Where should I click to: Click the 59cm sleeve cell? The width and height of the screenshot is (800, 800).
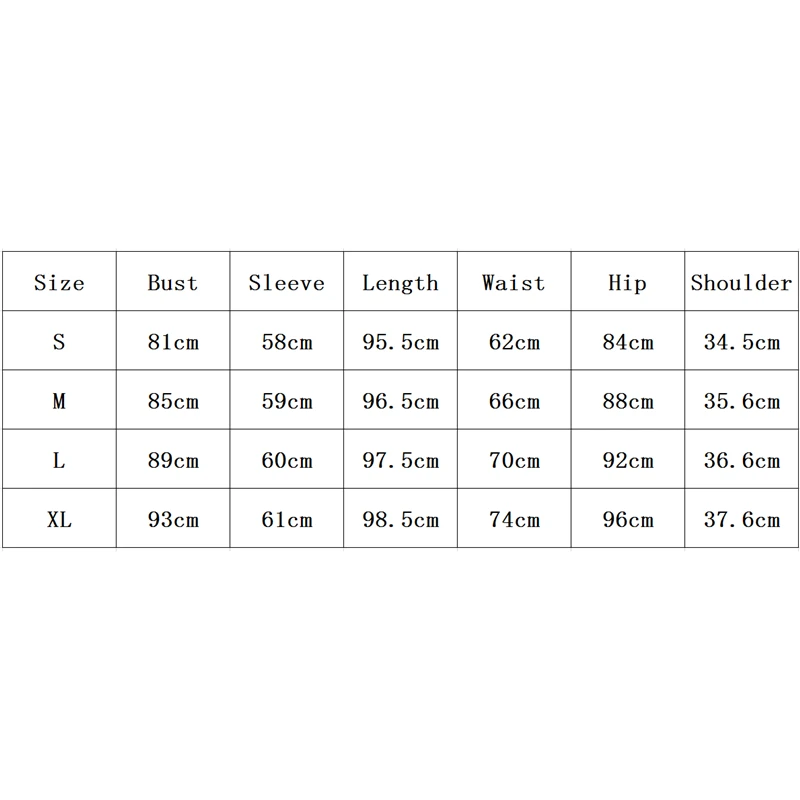287,402
